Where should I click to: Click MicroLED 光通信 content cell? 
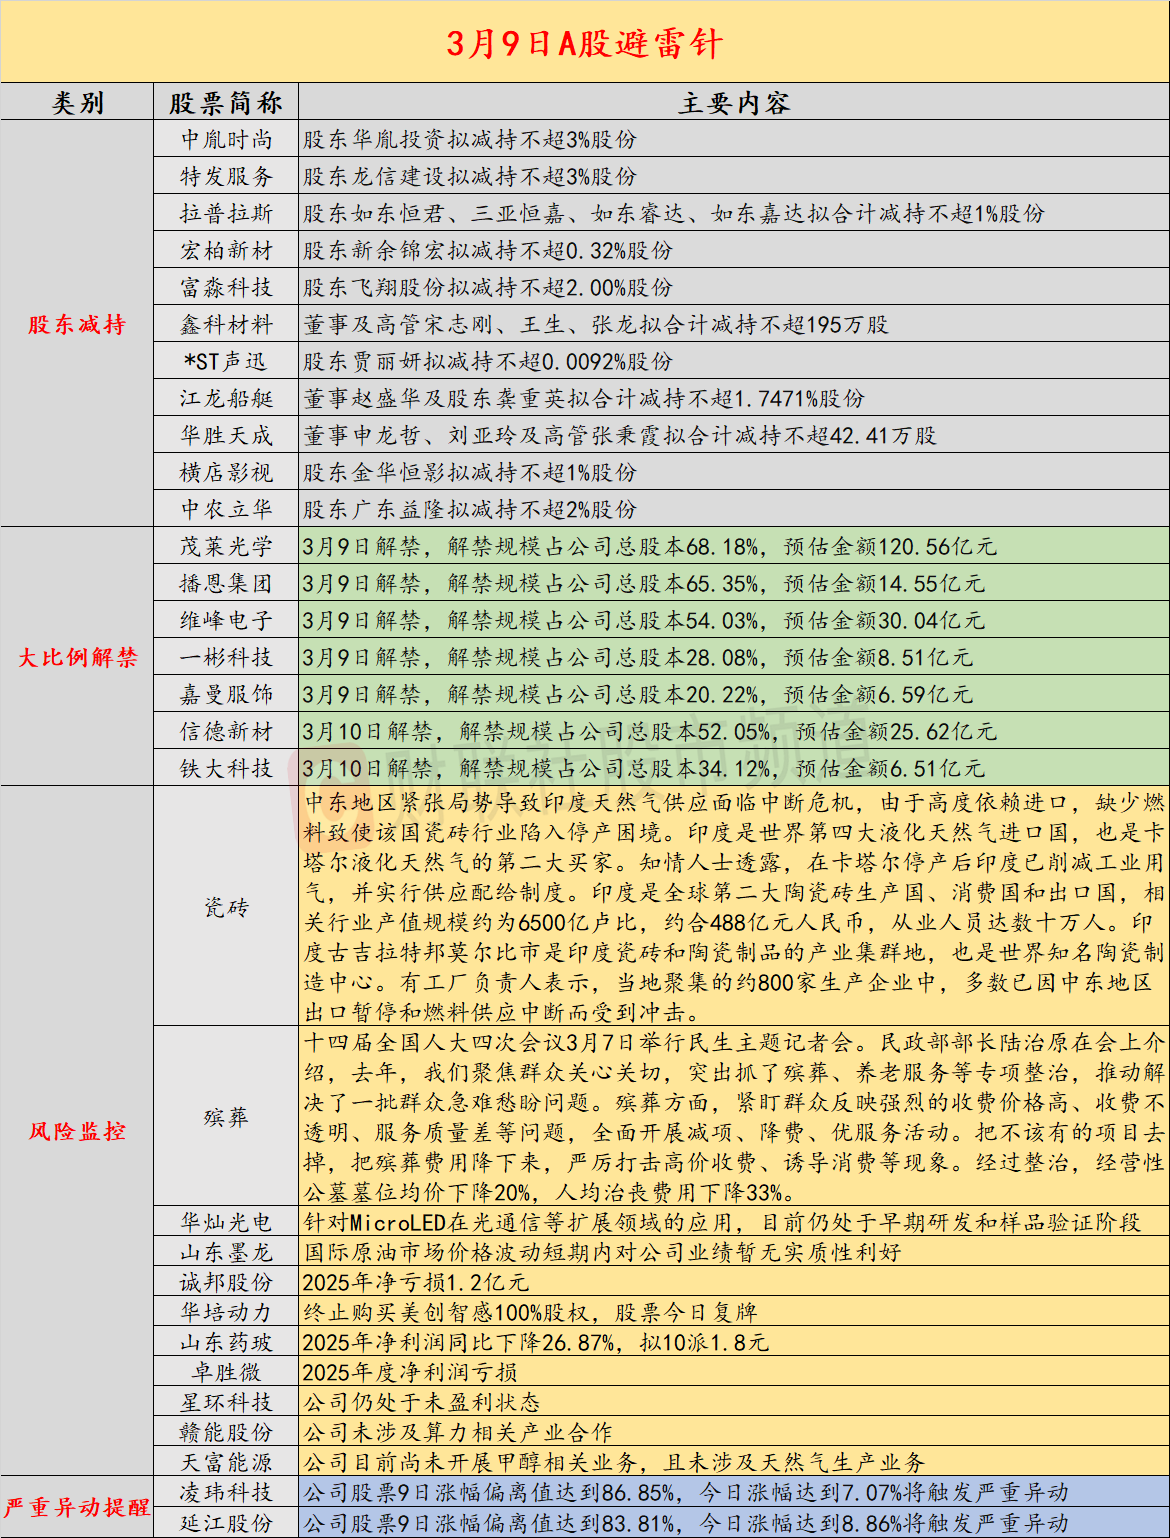[734, 1222]
